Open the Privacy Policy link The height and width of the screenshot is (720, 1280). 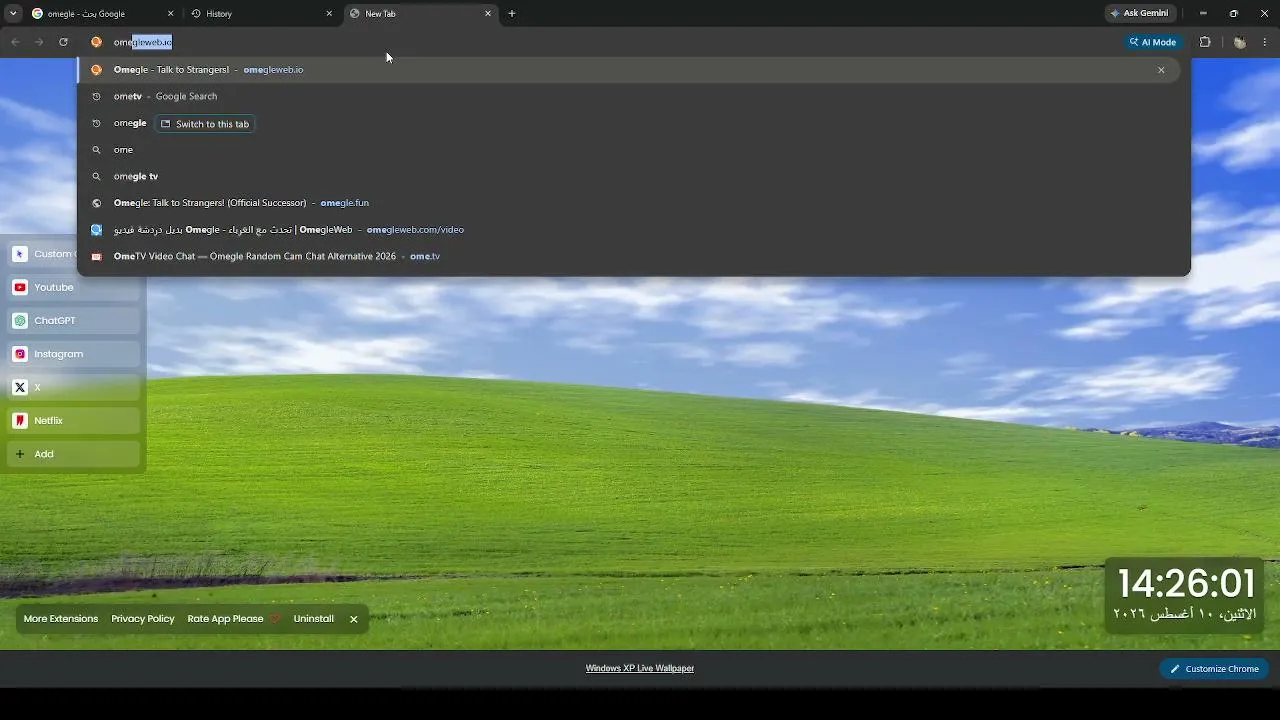[x=143, y=619]
